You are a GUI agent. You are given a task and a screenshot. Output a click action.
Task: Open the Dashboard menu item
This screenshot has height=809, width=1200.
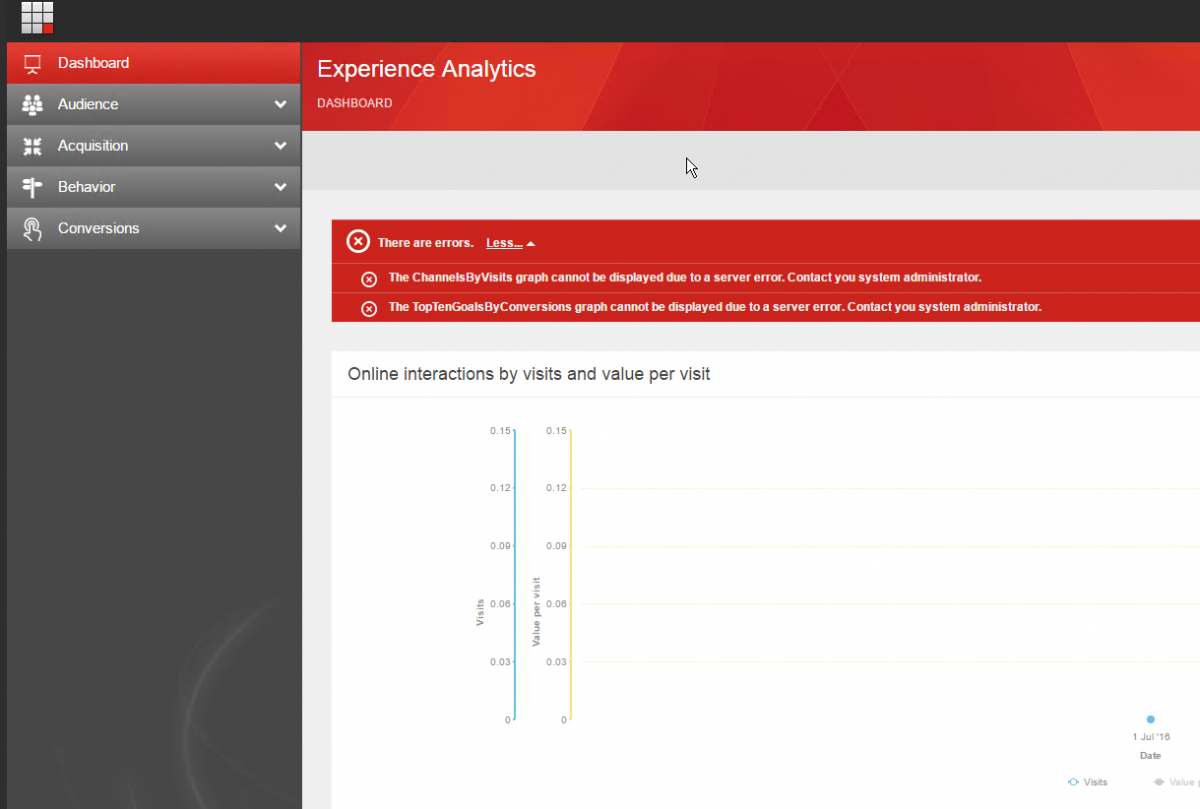click(x=93, y=63)
